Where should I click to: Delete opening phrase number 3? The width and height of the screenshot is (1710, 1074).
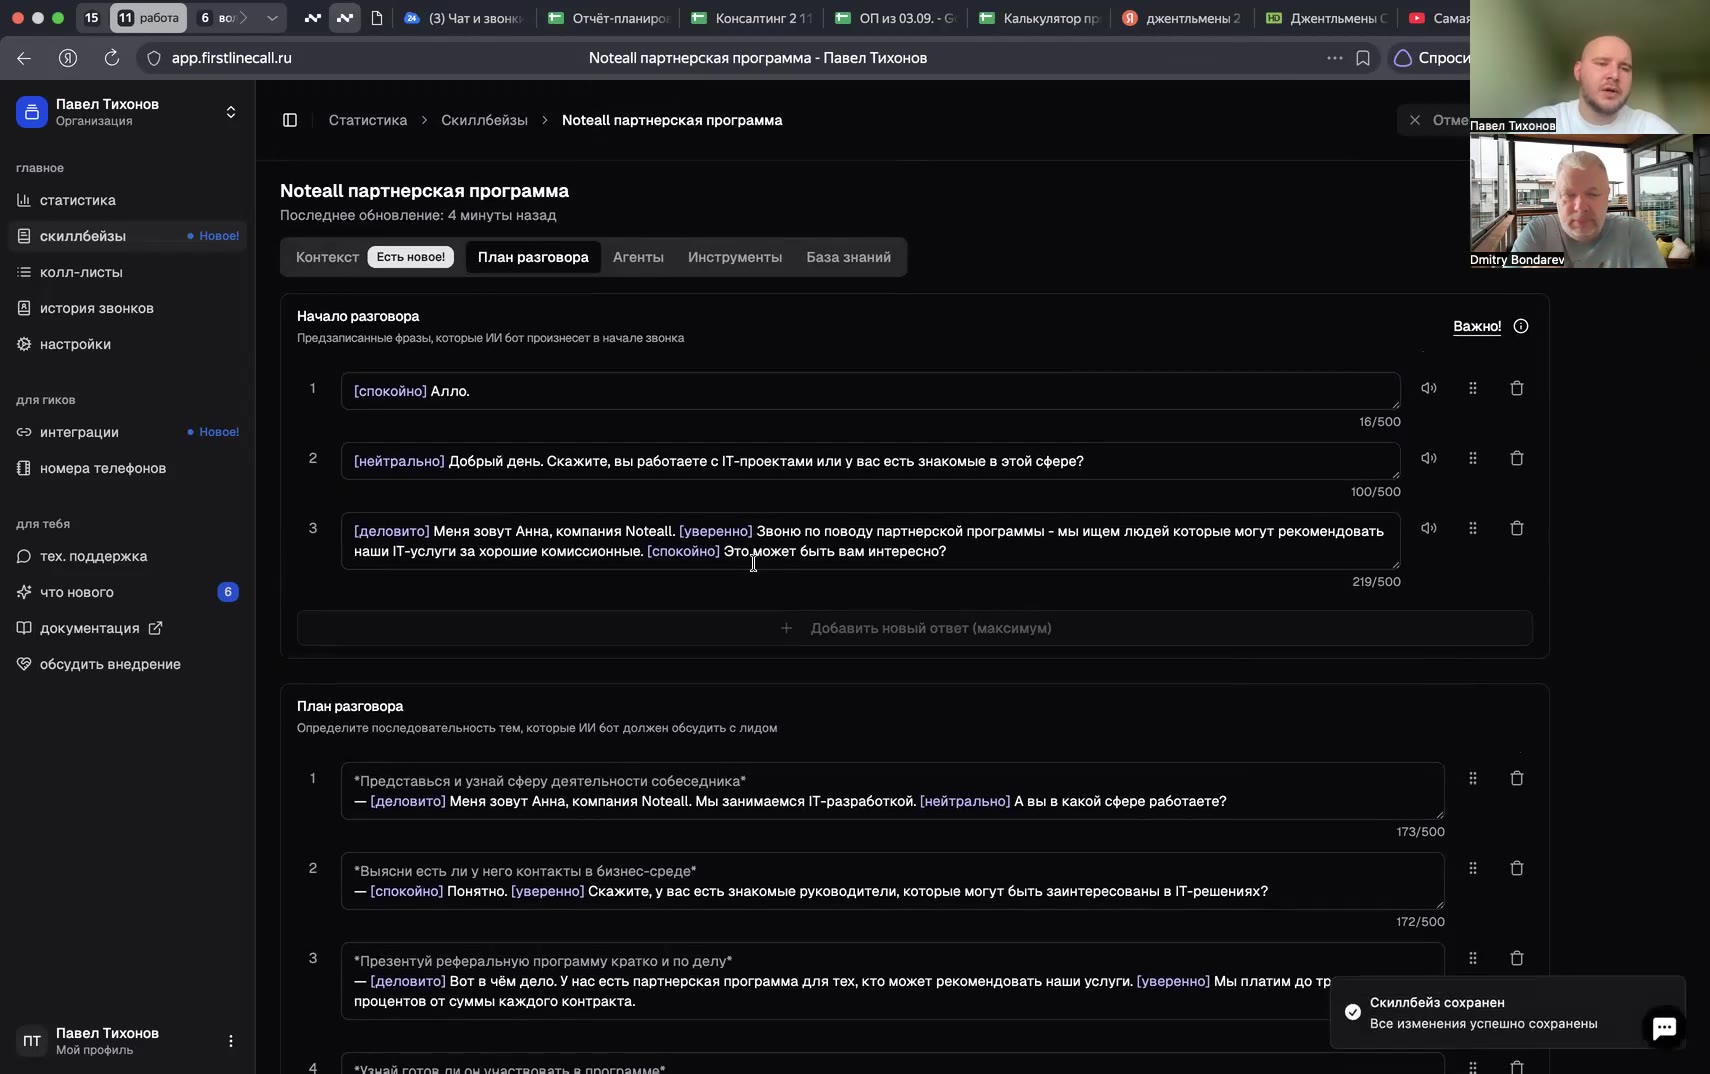pos(1517,528)
